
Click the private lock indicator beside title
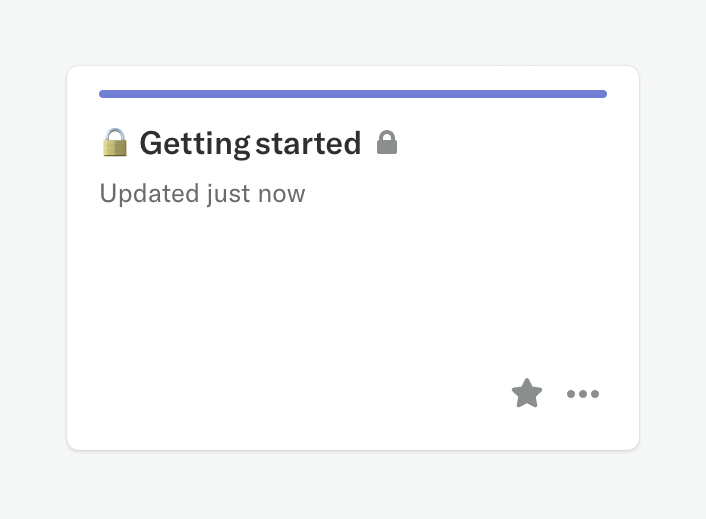point(387,143)
